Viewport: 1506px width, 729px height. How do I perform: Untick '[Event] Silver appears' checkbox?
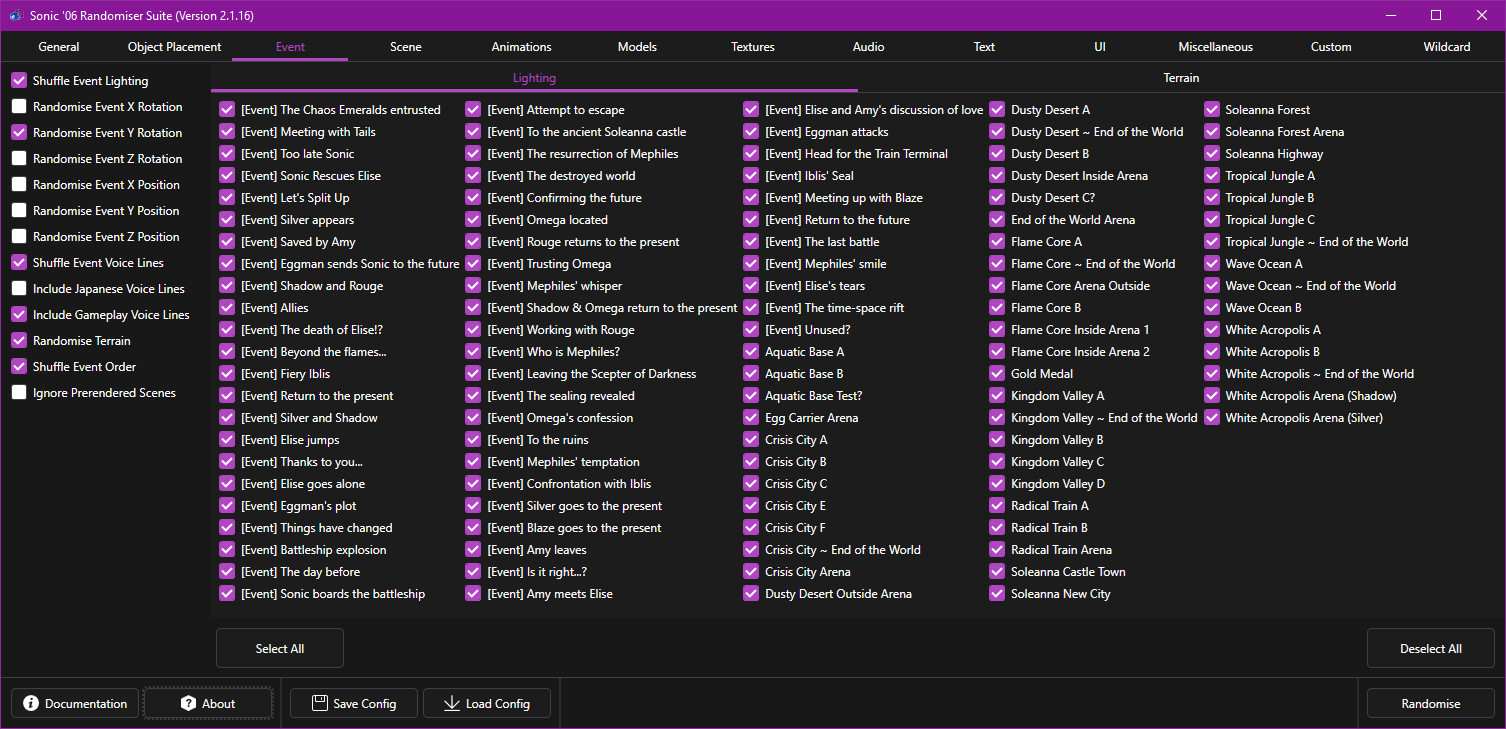click(x=227, y=220)
